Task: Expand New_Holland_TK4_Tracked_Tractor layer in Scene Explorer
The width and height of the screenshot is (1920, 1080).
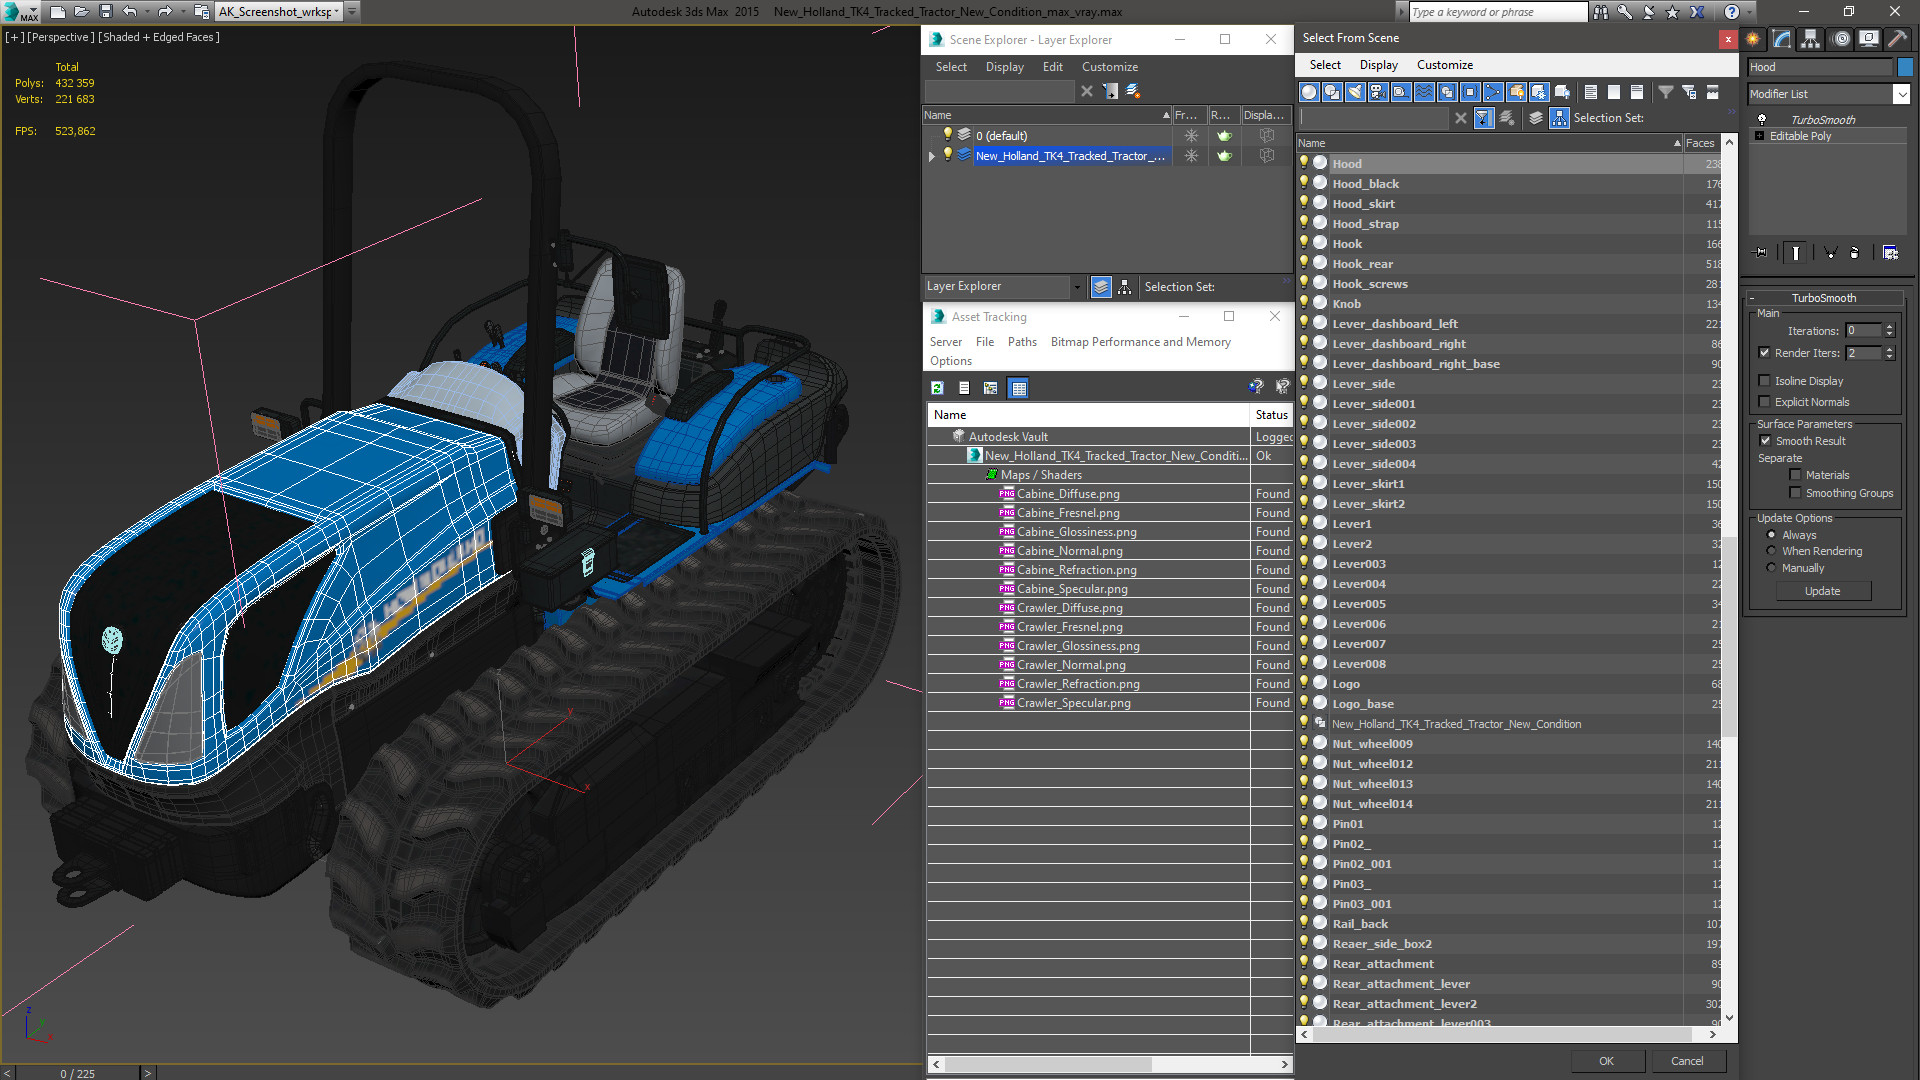Action: coord(932,156)
